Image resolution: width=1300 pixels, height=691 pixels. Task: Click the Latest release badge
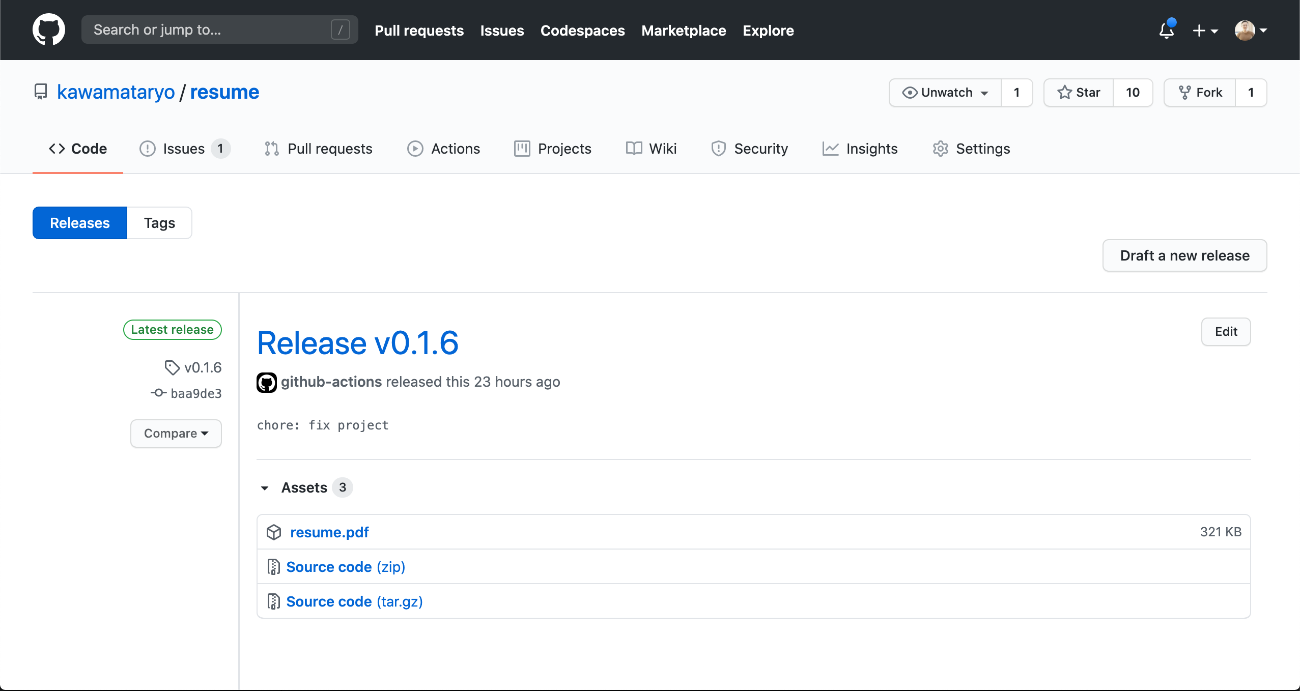(x=172, y=329)
